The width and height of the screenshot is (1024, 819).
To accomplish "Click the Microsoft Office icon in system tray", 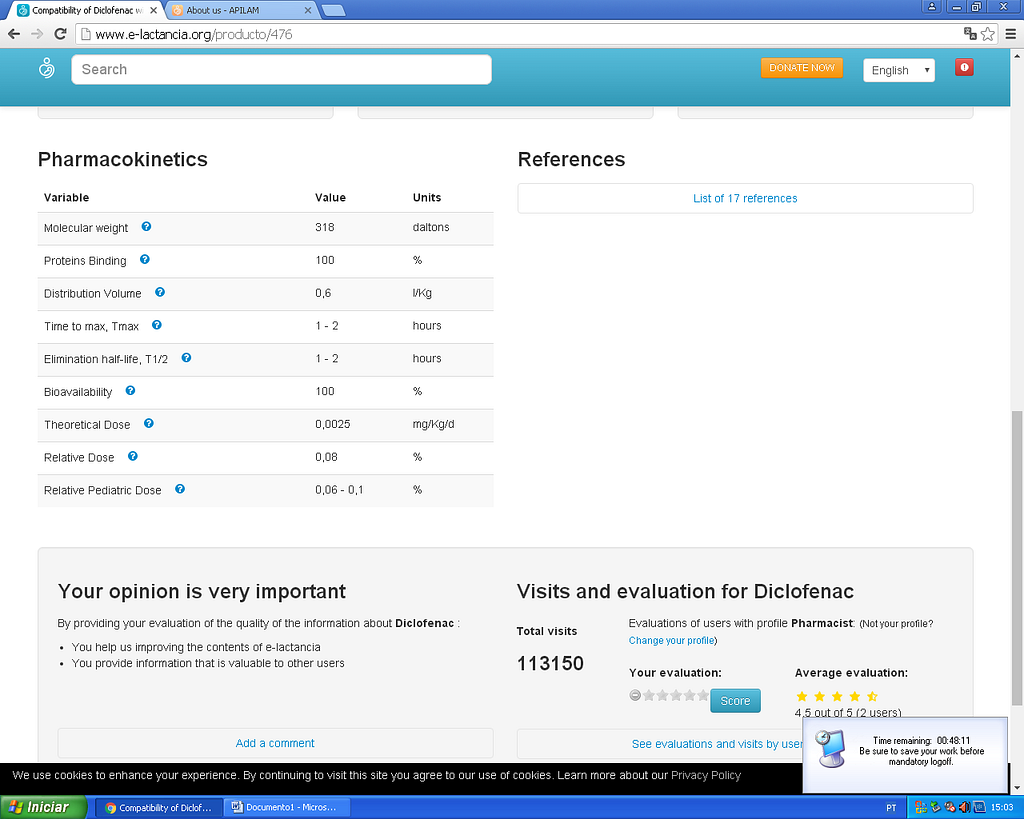I will pos(921,807).
